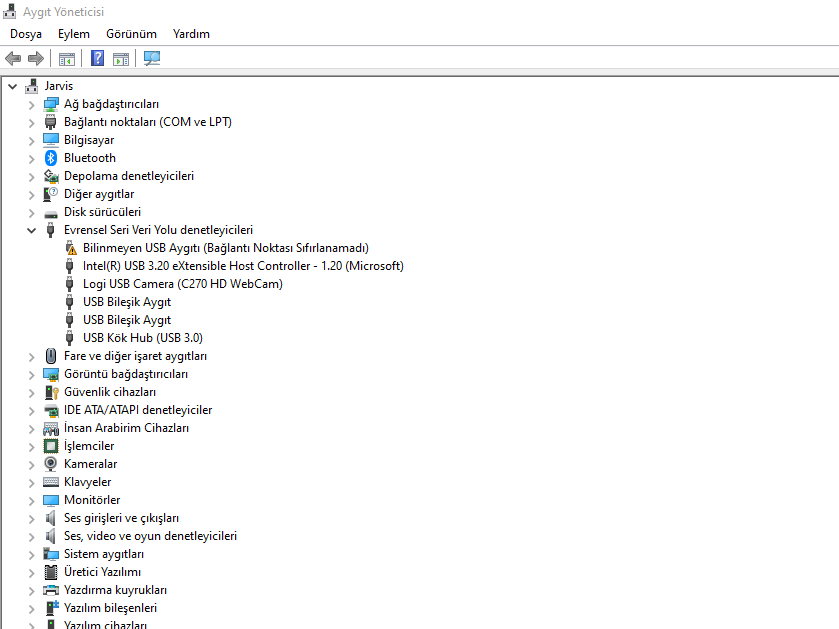This screenshot has width=839, height=629.
Task: Select Bağlantı noktaları (COM ve LPT) label
Action: (x=148, y=122)
